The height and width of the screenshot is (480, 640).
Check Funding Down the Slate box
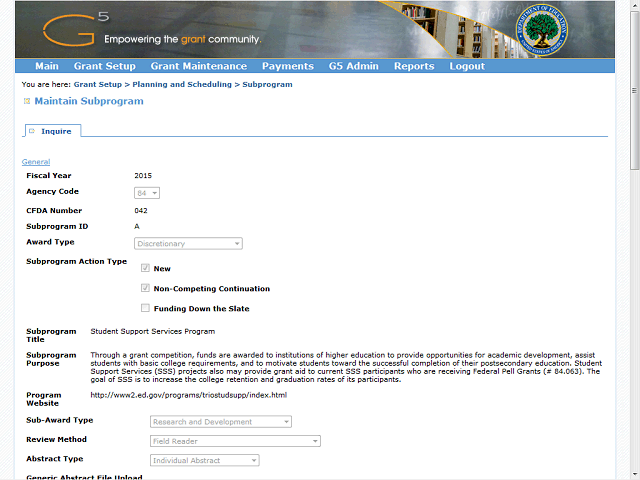(x=145, y=308)
